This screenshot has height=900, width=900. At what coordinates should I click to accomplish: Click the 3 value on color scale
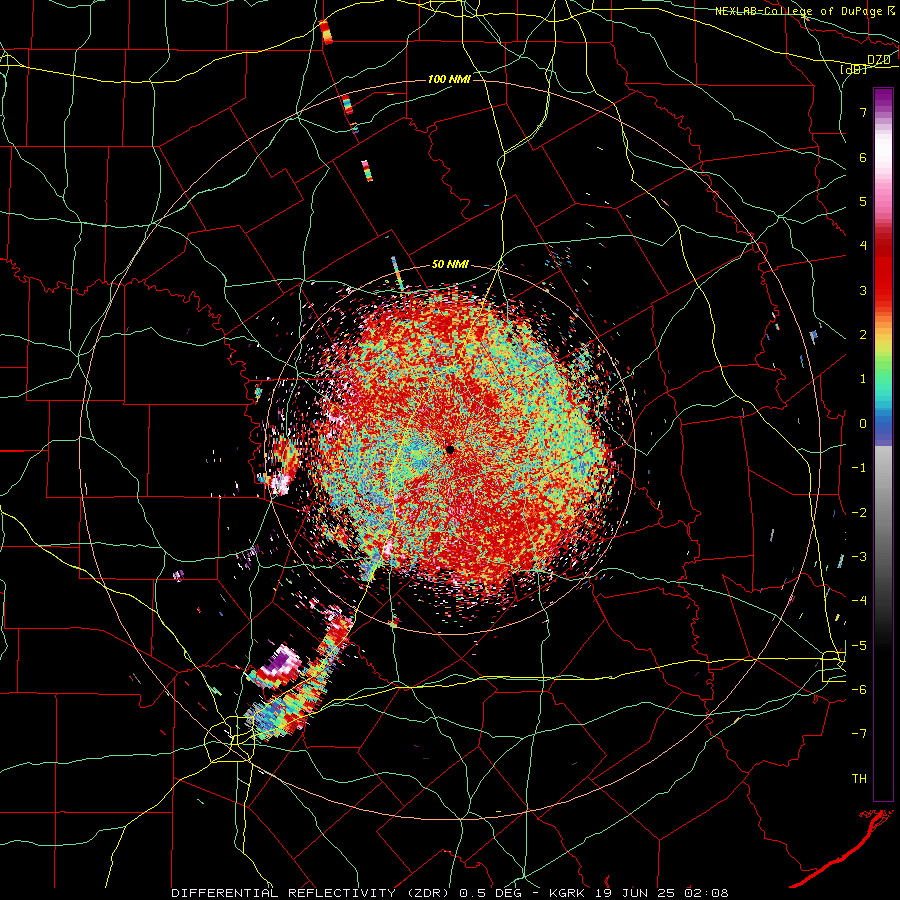[863, 290]
